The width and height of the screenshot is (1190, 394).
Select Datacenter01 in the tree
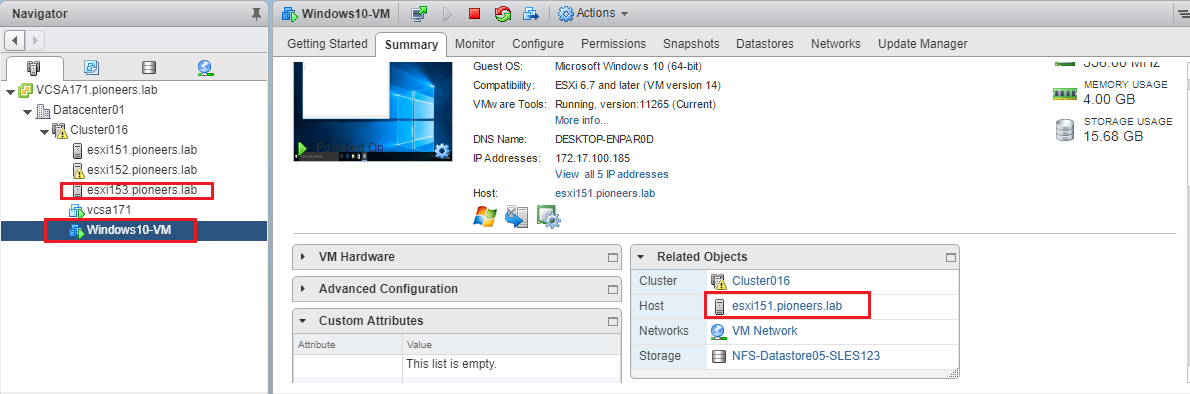click(89, 111)
